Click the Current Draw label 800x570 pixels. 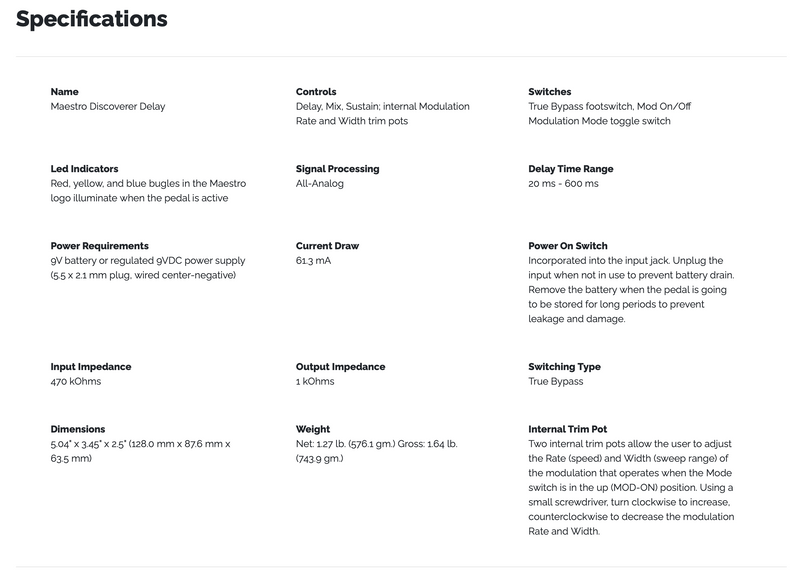pyautogui.click(x=327, y=246)
